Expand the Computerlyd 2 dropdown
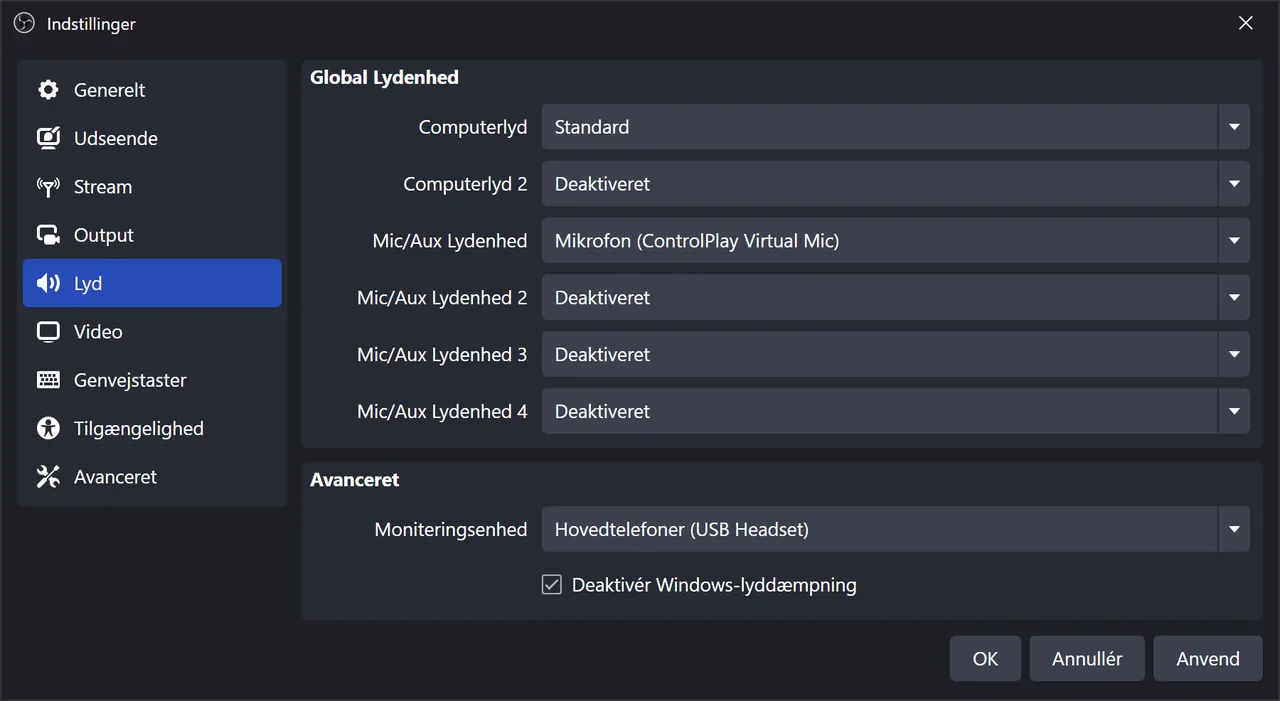This screenshot has height=701, width=1280. [896, 184]
